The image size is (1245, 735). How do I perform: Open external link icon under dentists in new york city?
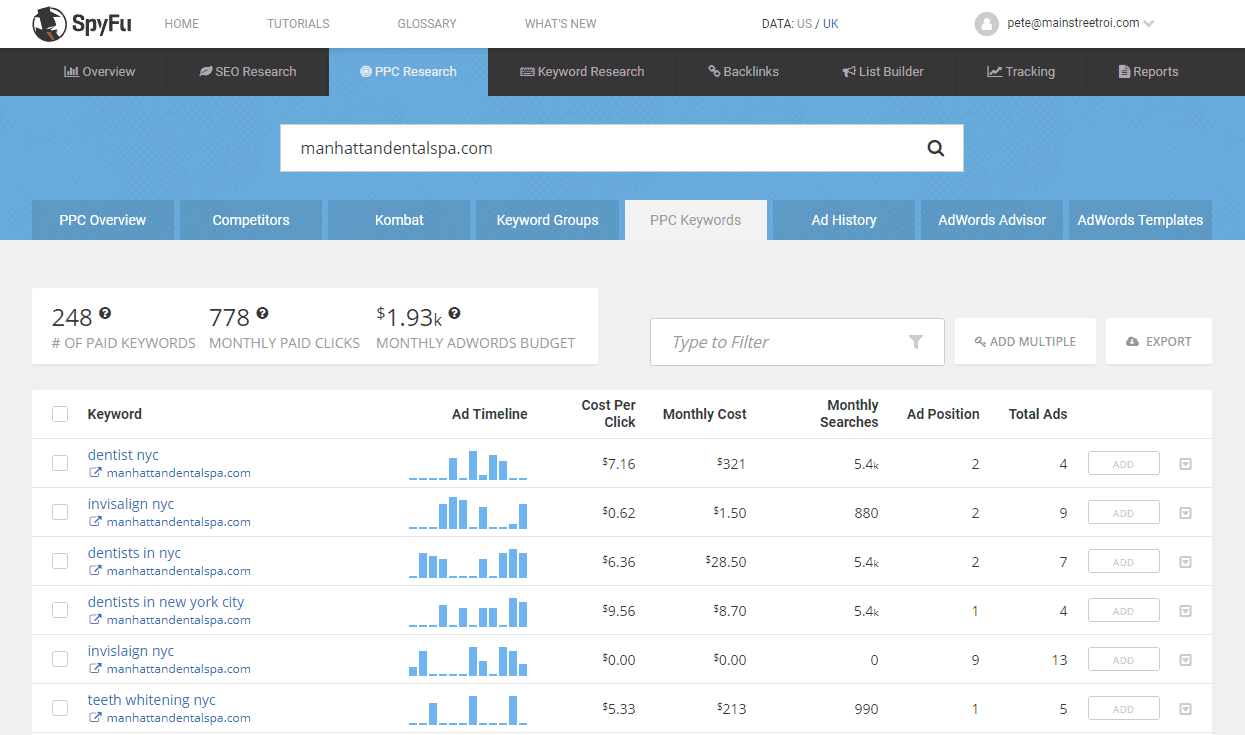[x=96, y=620]
